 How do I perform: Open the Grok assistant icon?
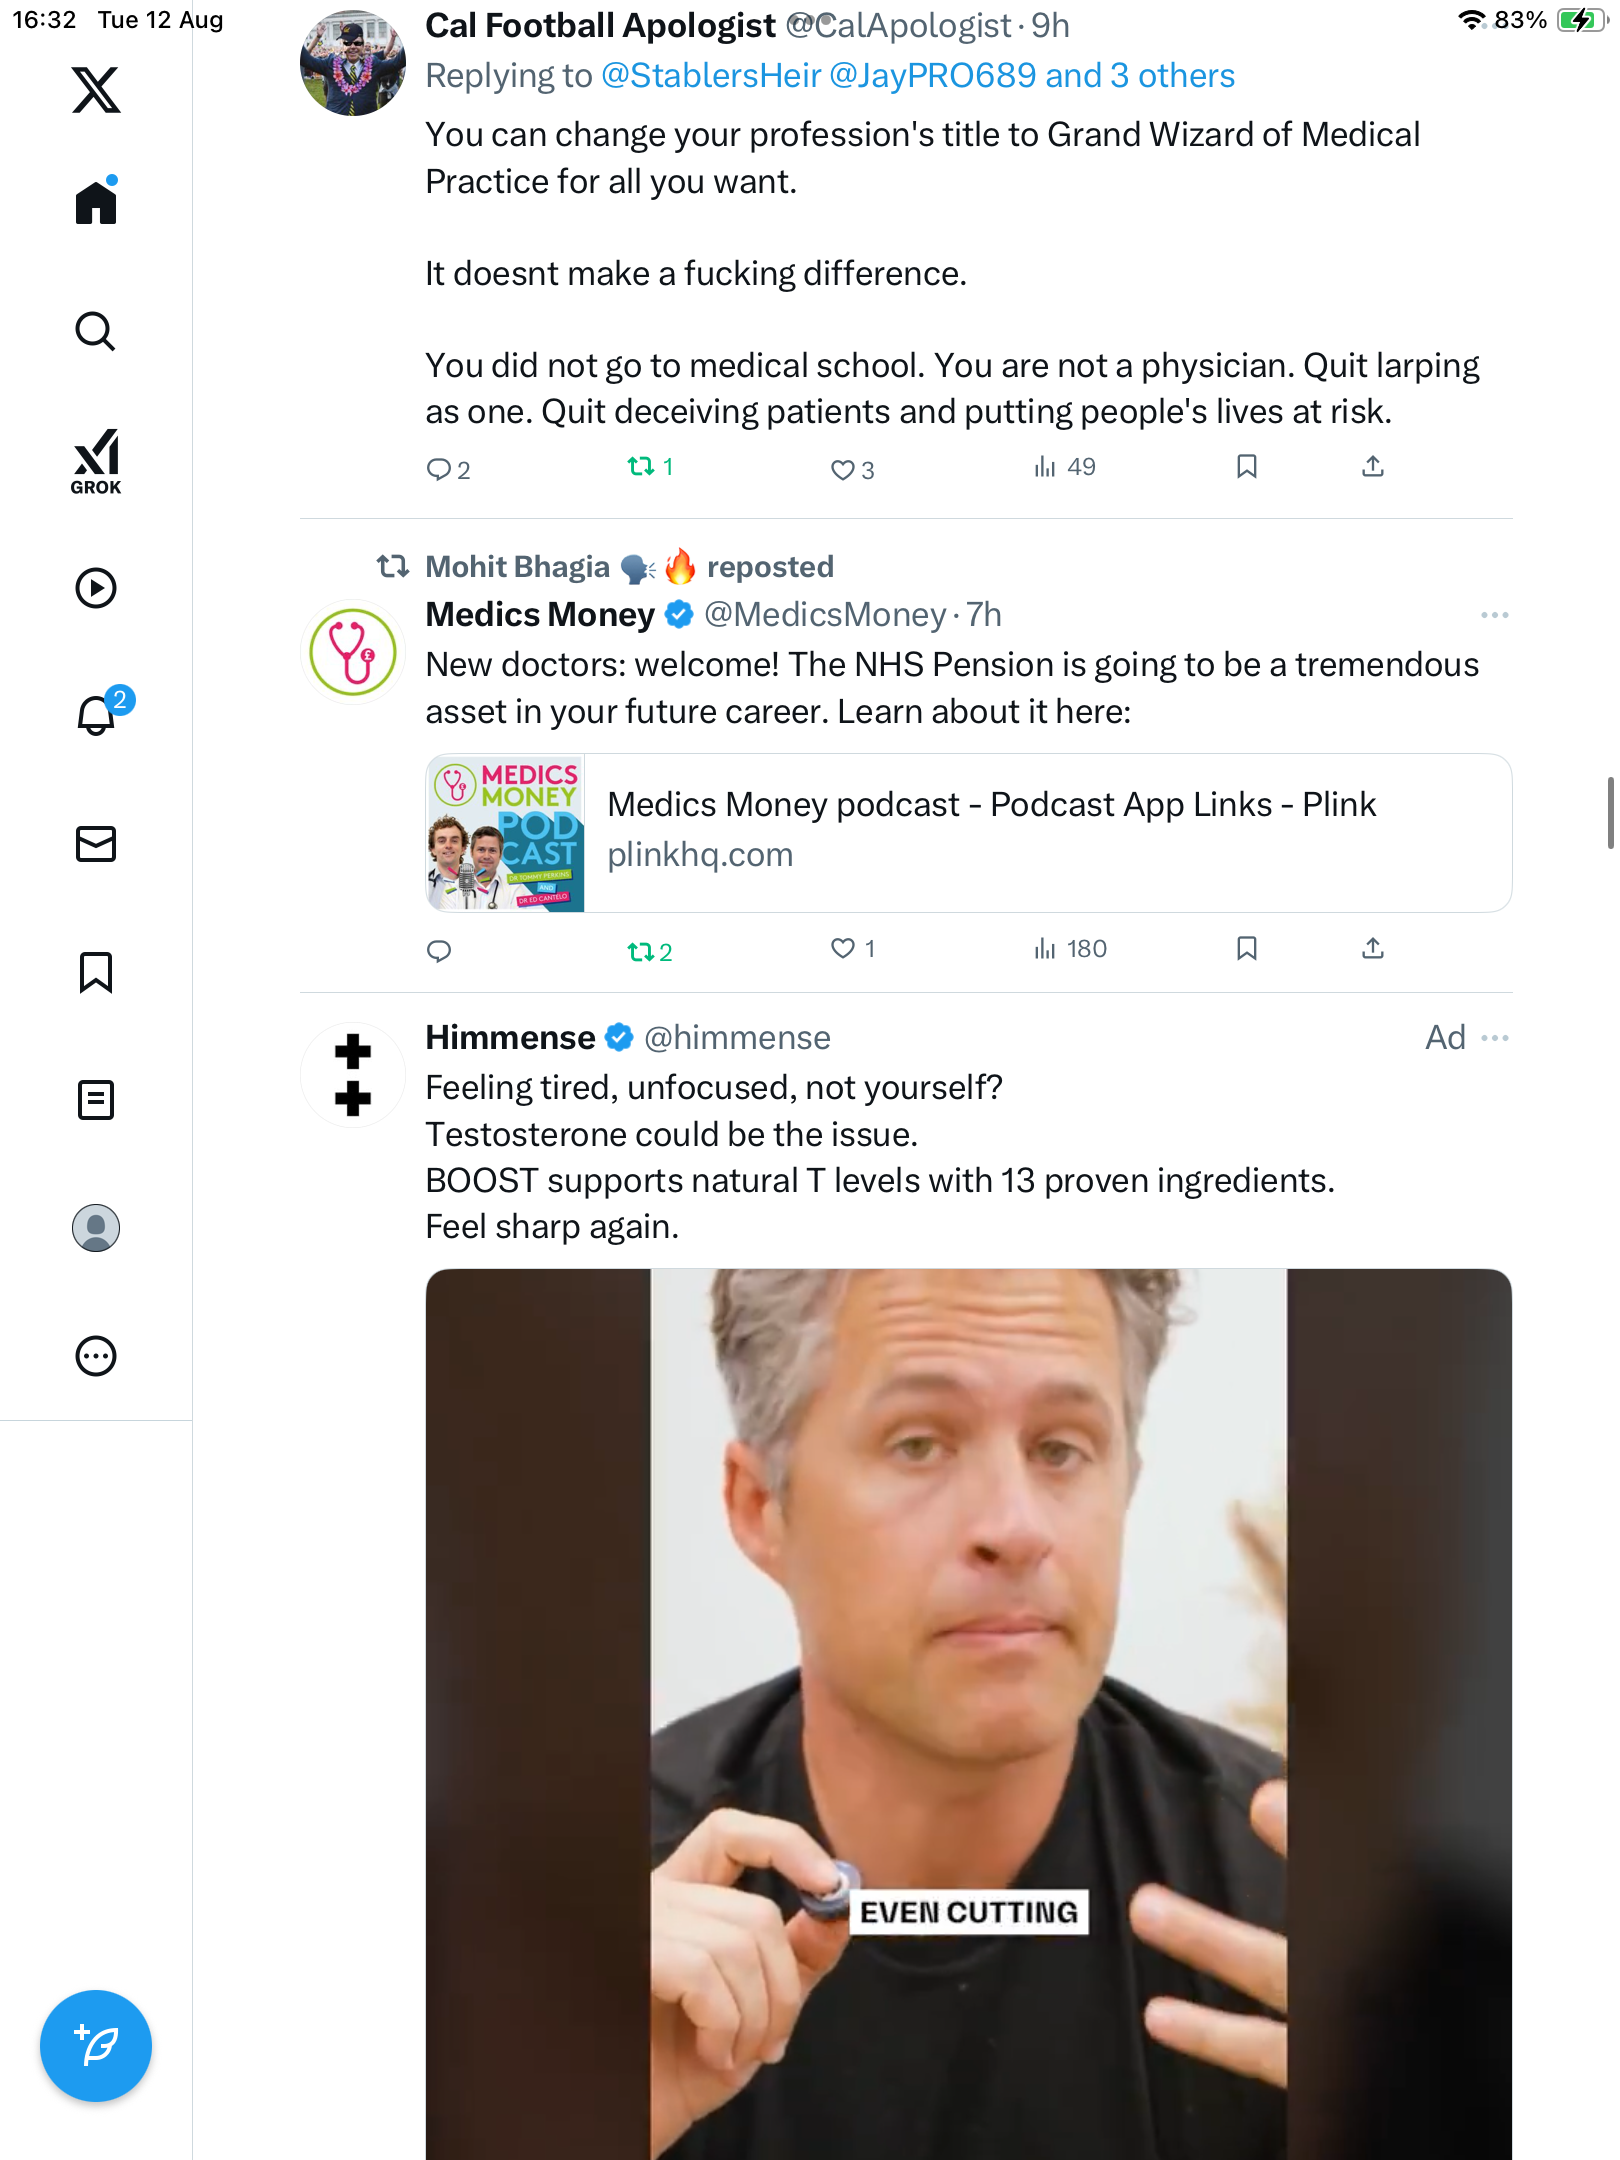[96, 460]
